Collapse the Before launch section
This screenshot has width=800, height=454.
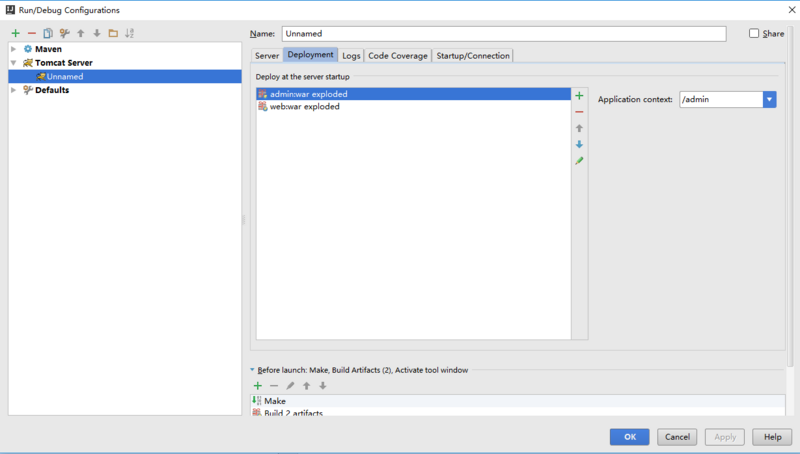tap(252, 370)
